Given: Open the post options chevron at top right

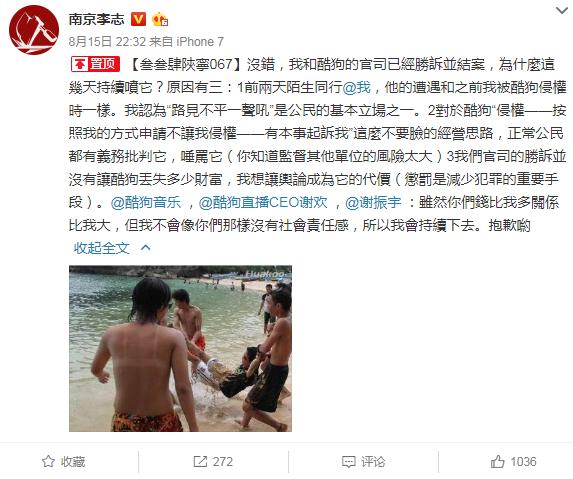Looking at the screenshot, I should click(562, 11).
